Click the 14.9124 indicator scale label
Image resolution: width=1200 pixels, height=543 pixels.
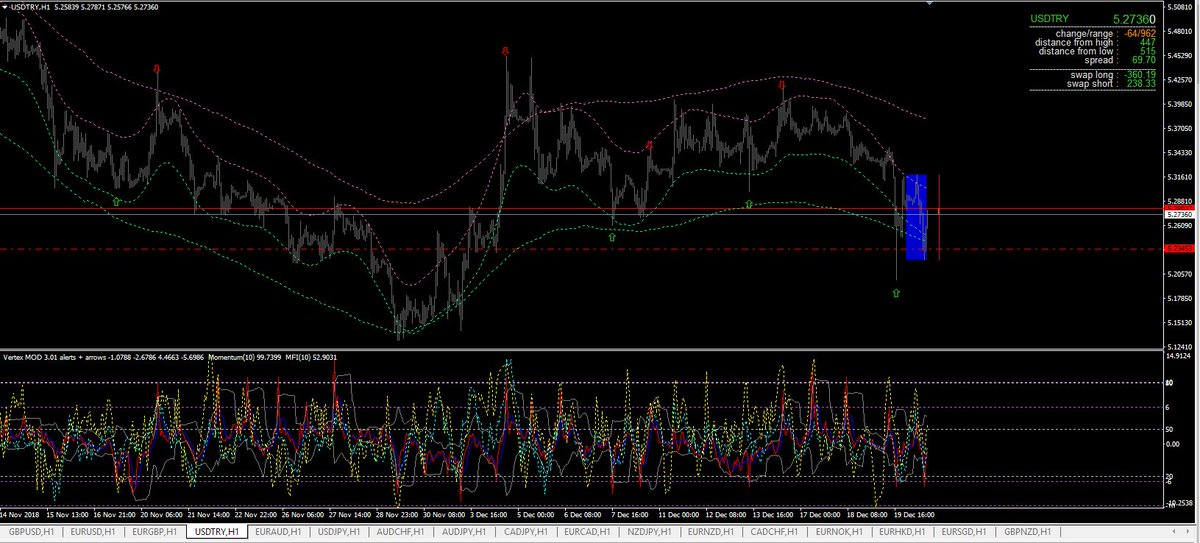coord(1177,356)
